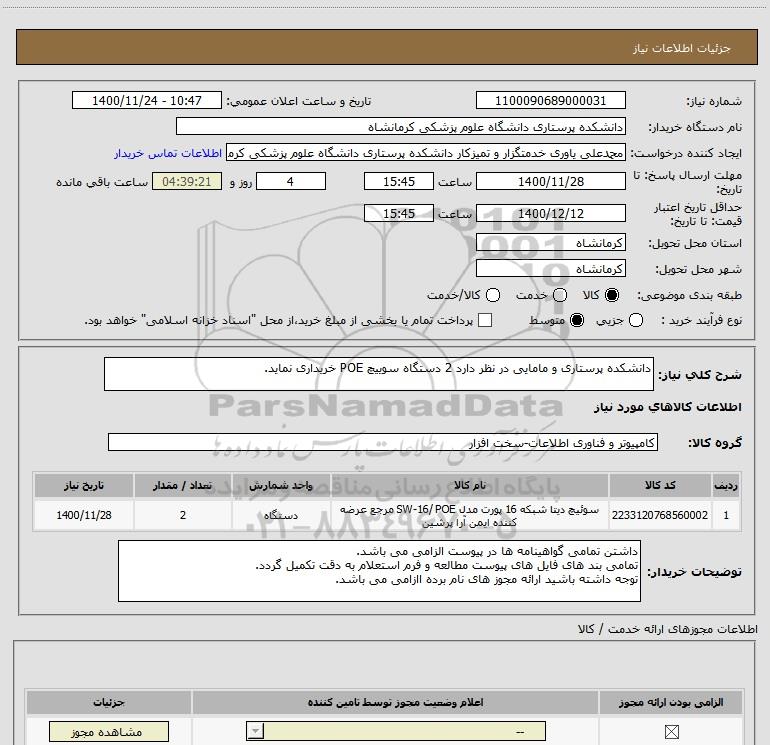Click delivery province field کرمانشاه
Viewport: 770px width, 745px height.
tap(550, 242)
